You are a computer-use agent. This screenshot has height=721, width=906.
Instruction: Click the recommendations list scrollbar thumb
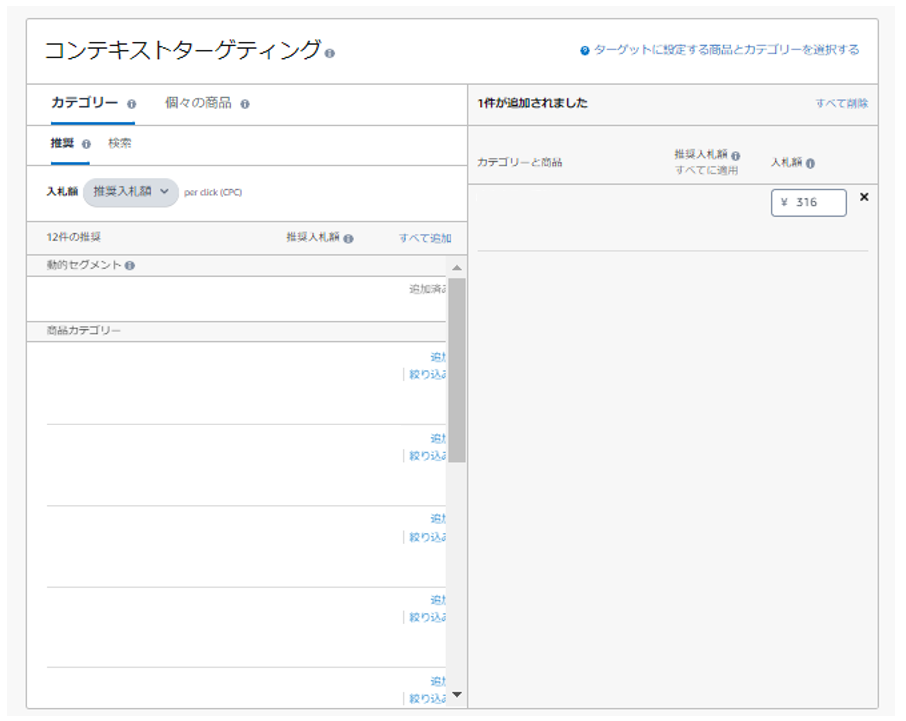tap(457, 370)
